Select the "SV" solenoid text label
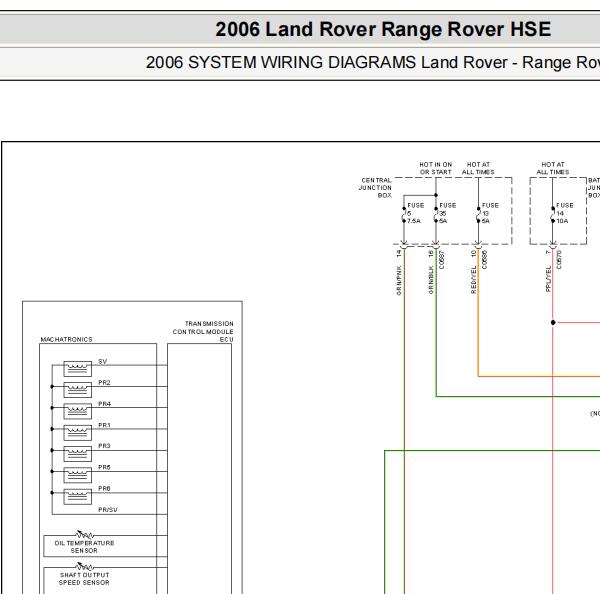This screenshot has height=594, width=600. pos(103,362)
